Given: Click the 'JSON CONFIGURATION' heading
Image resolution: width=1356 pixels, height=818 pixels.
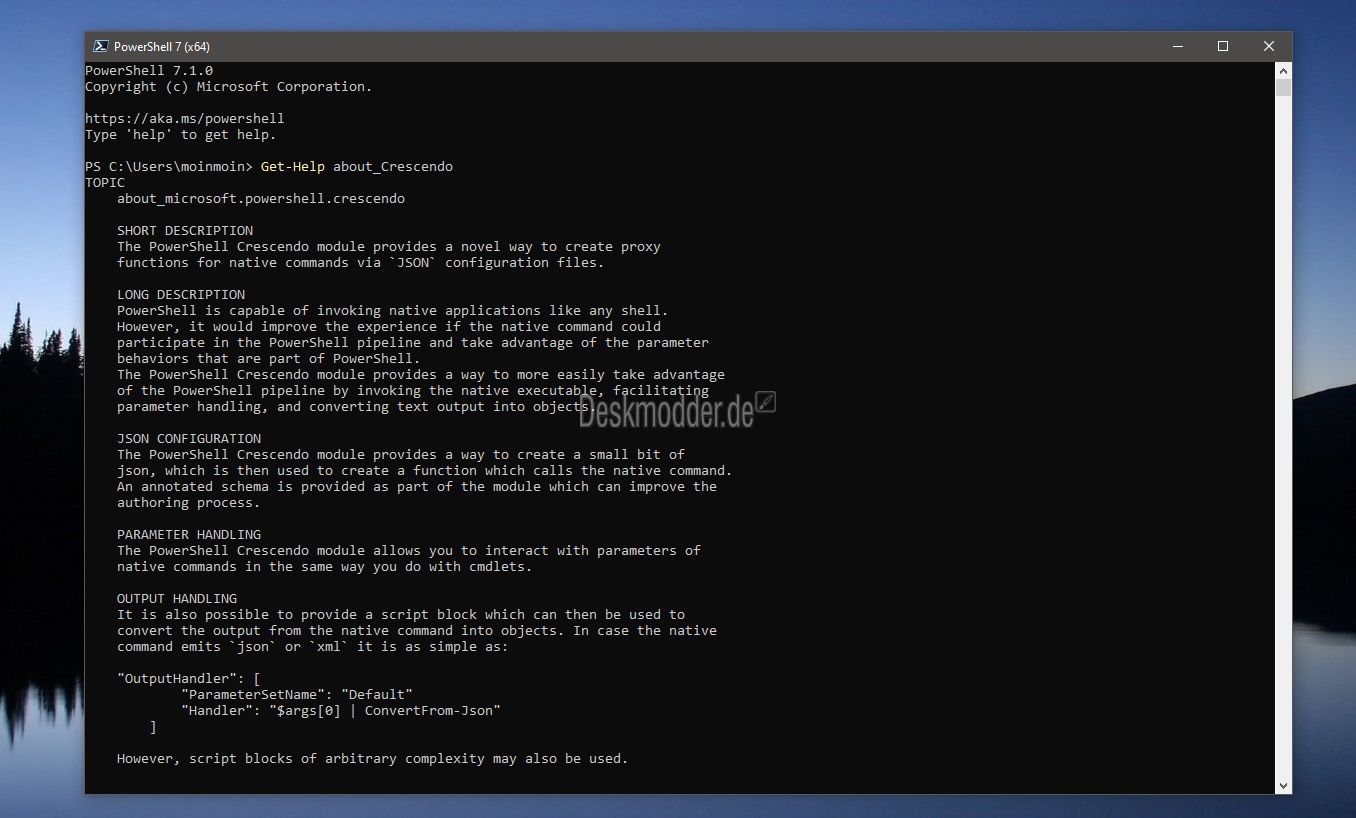Looking at the screenshot, I should click(x=189, y=438).
